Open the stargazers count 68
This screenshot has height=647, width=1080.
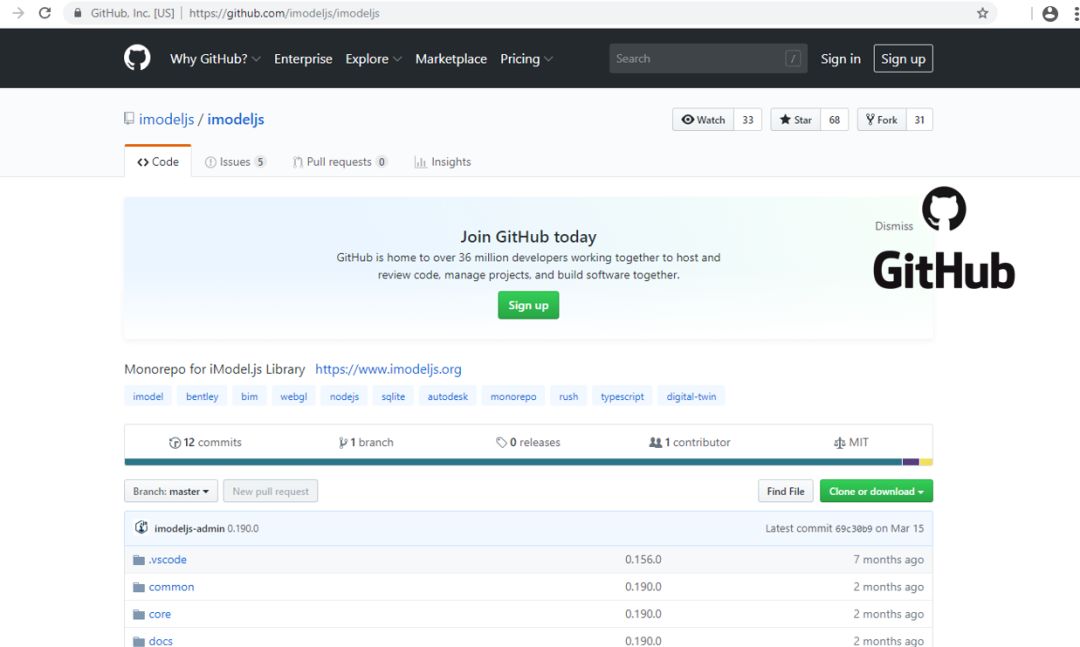tap(835, 120)
